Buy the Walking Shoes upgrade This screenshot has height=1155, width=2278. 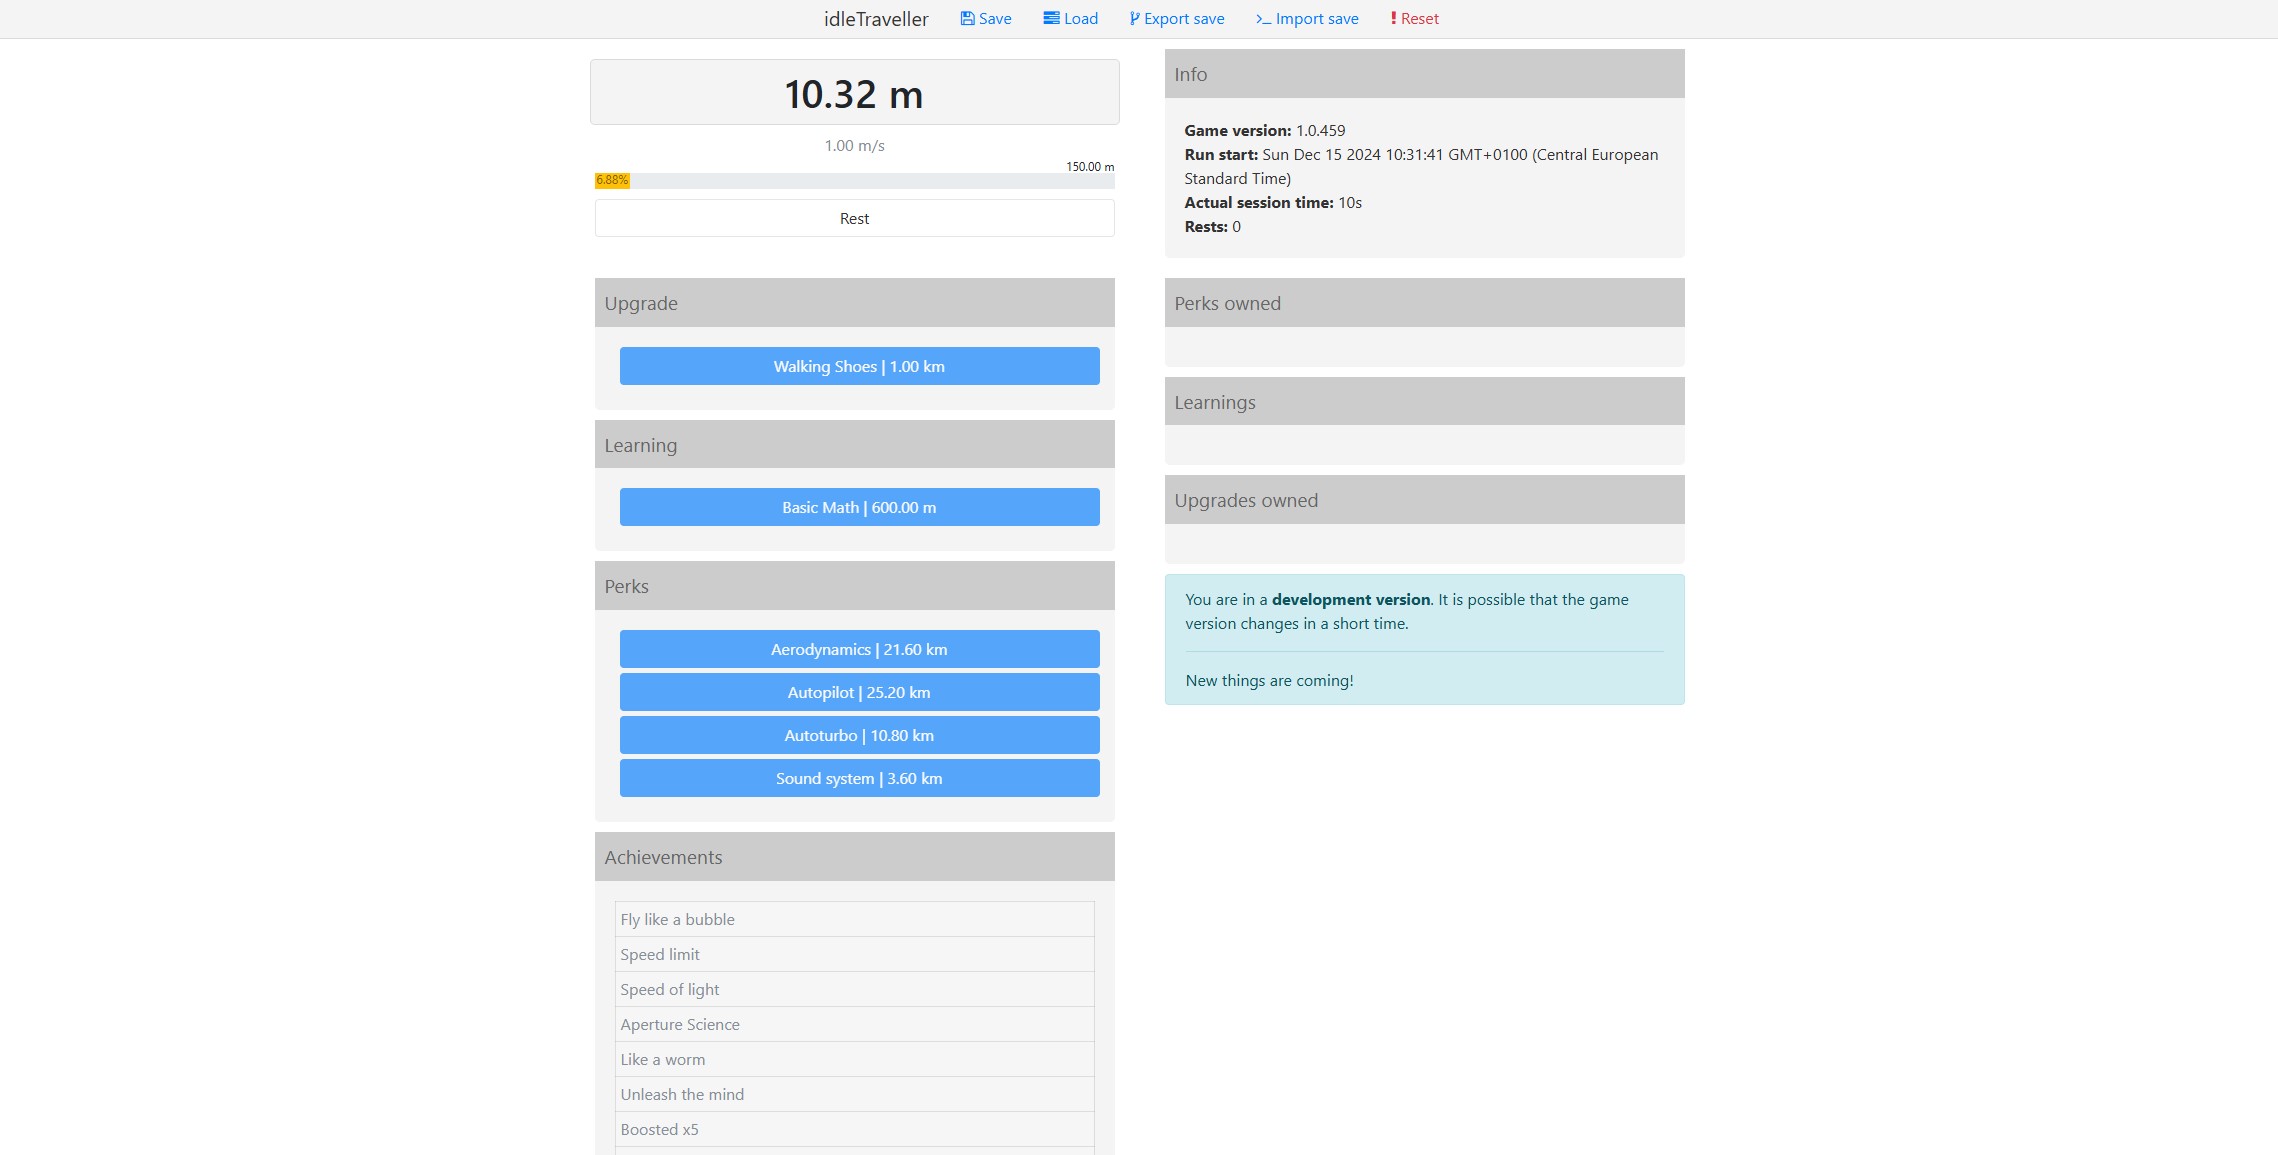(x=860, y=366)
